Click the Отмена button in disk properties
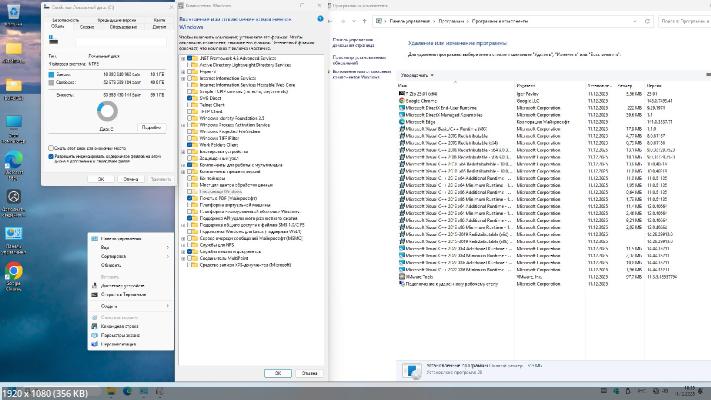This screenshot has width=711, height=400. coord(130,178)
